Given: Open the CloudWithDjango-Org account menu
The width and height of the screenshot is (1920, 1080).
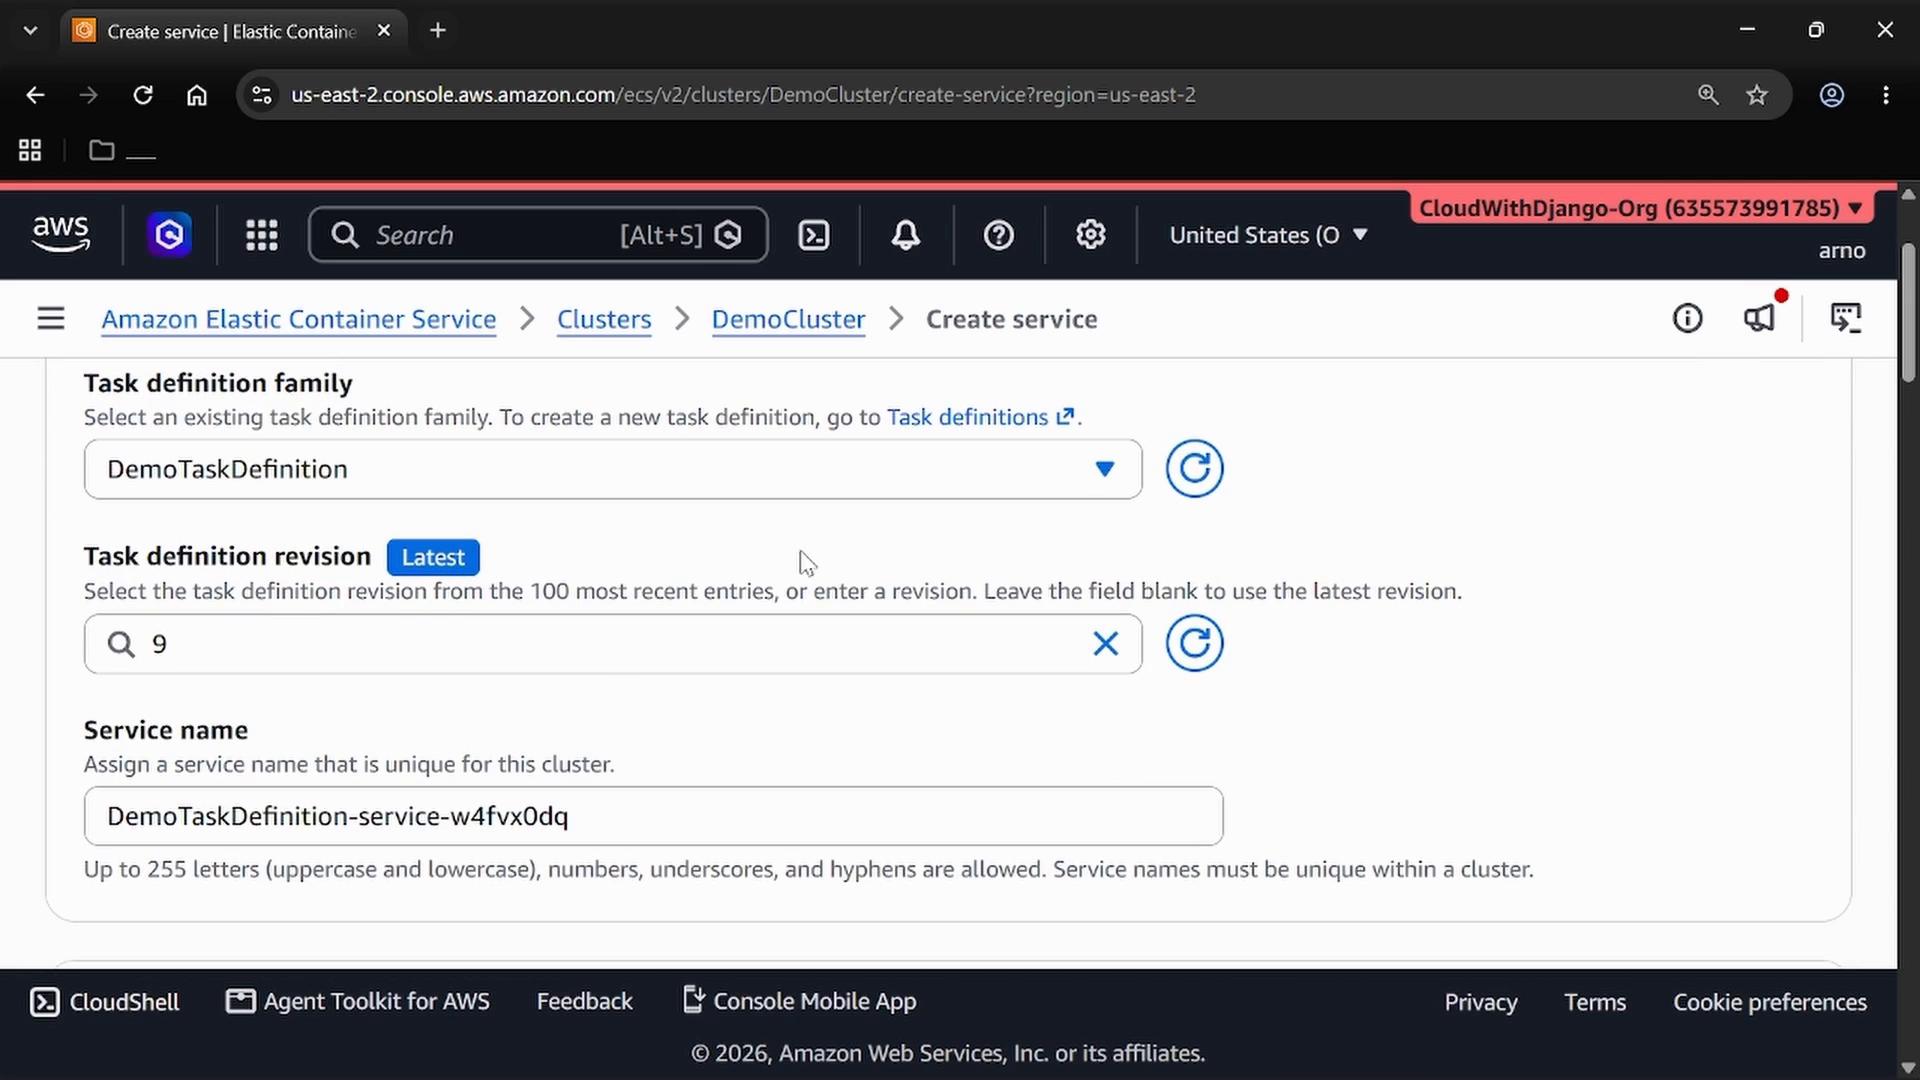Looking at the screenshot, I should point(1640,208).
